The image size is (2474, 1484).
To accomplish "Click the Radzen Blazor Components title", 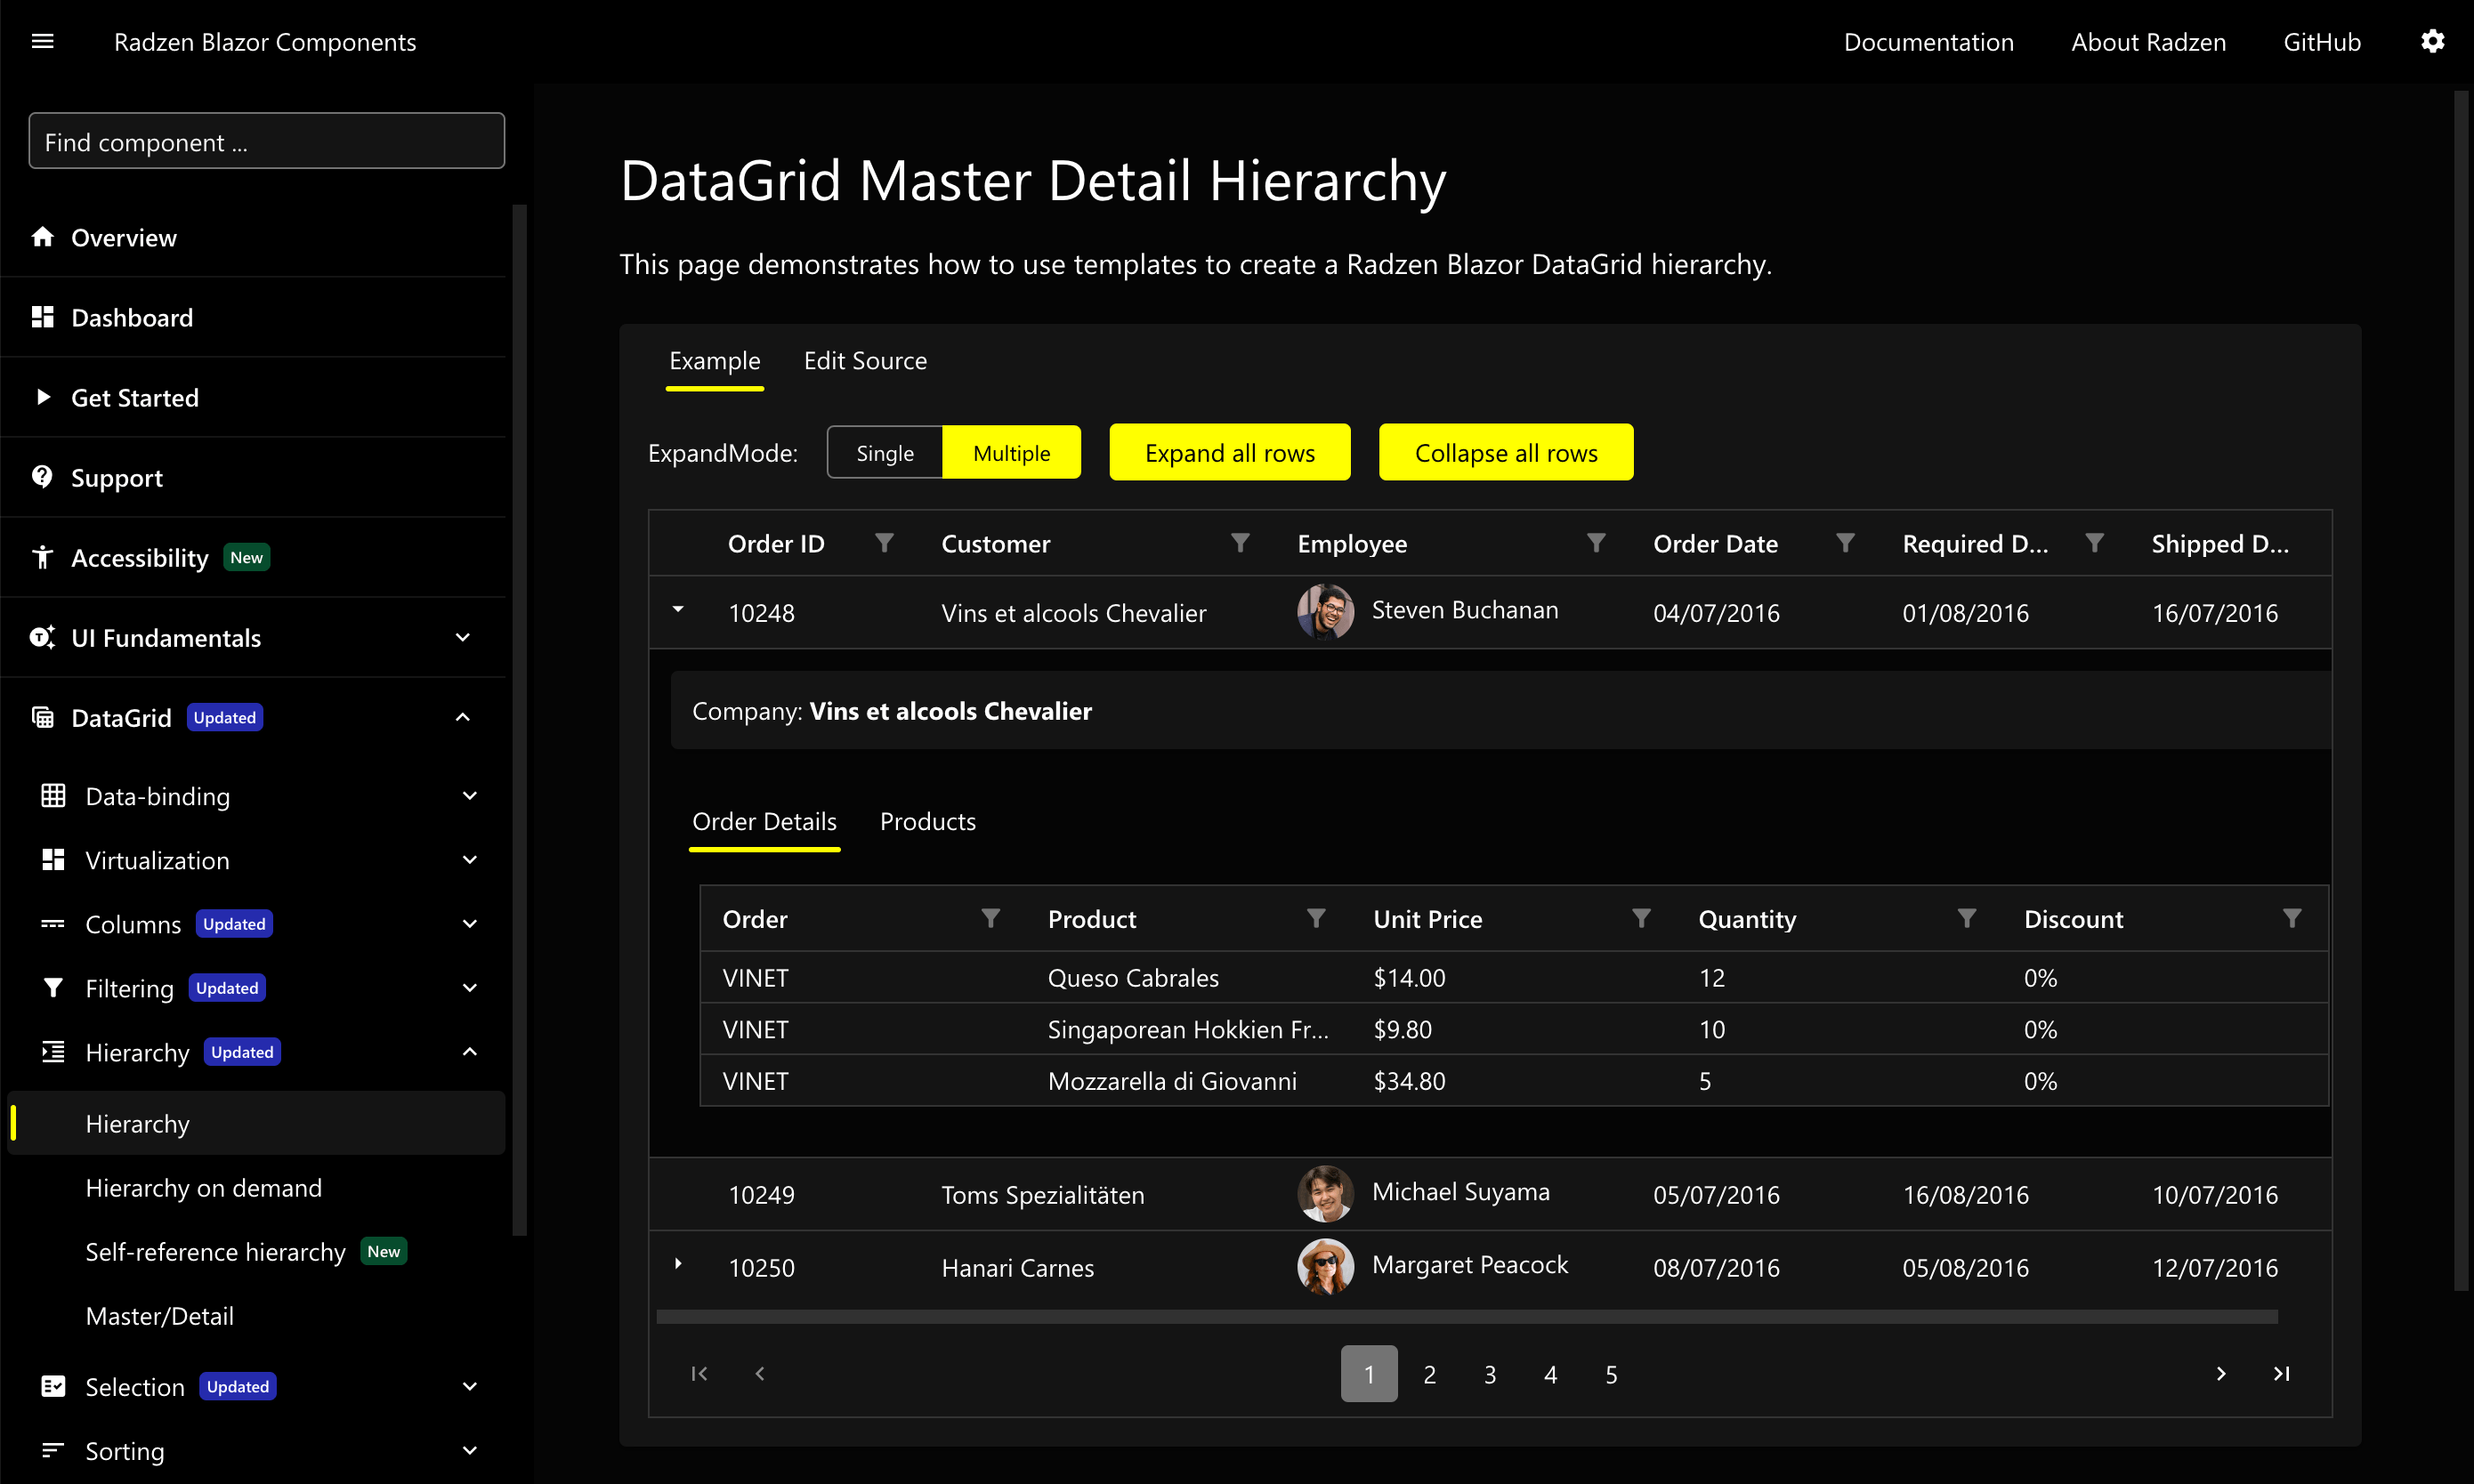I will (x=265, y=42).
